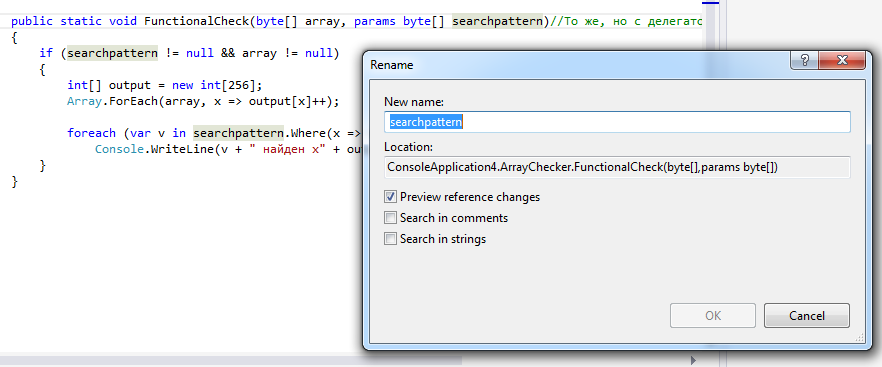Click Console.WriteLine call in code
882x367 pixels.
[154, 150]
